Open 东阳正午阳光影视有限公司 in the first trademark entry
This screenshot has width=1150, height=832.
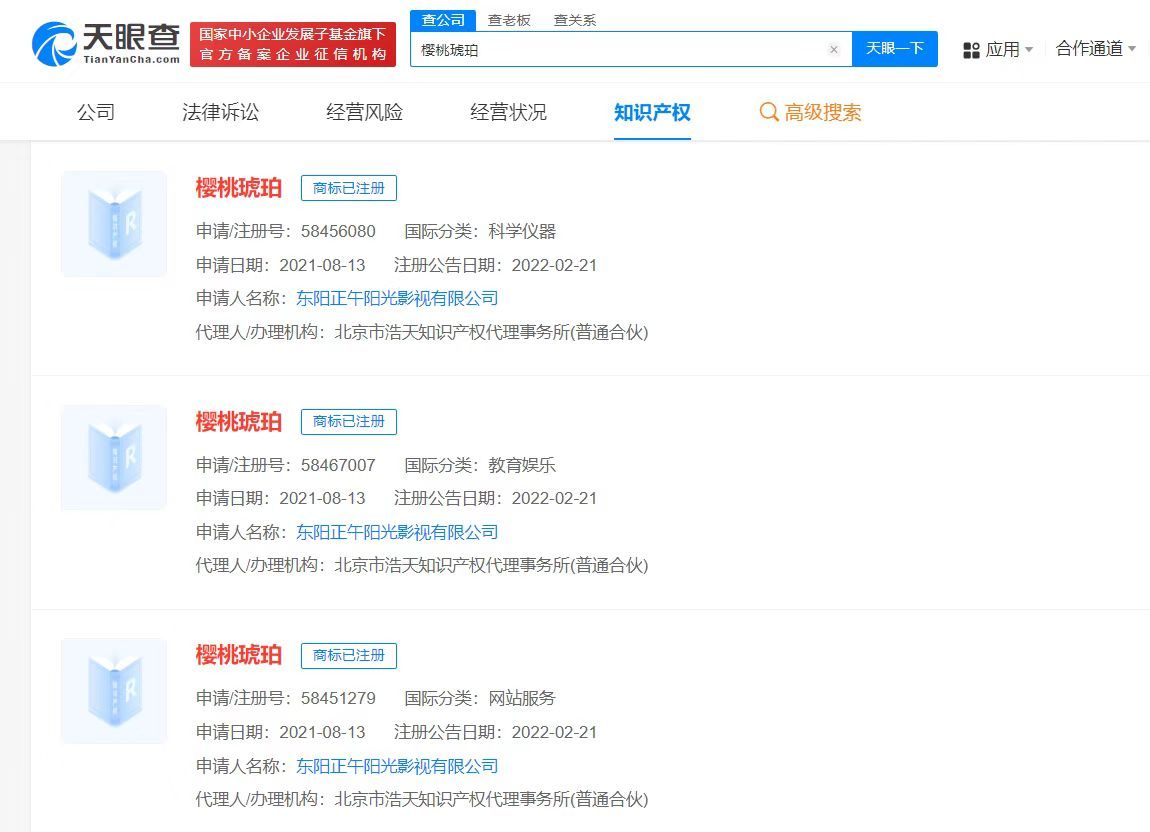point(398,298)
